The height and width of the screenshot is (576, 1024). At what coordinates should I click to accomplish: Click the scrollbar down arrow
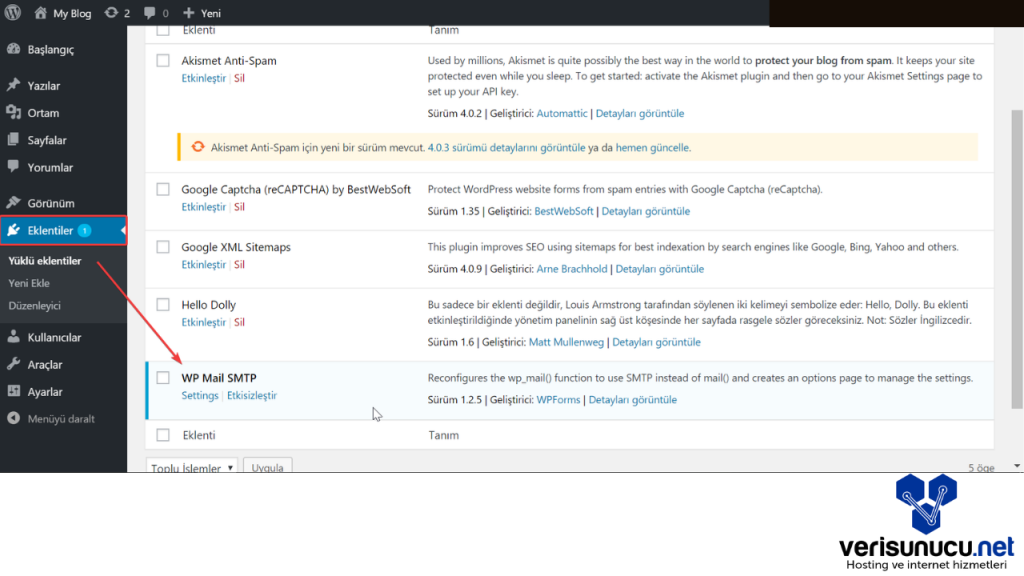pos(1017,465)
